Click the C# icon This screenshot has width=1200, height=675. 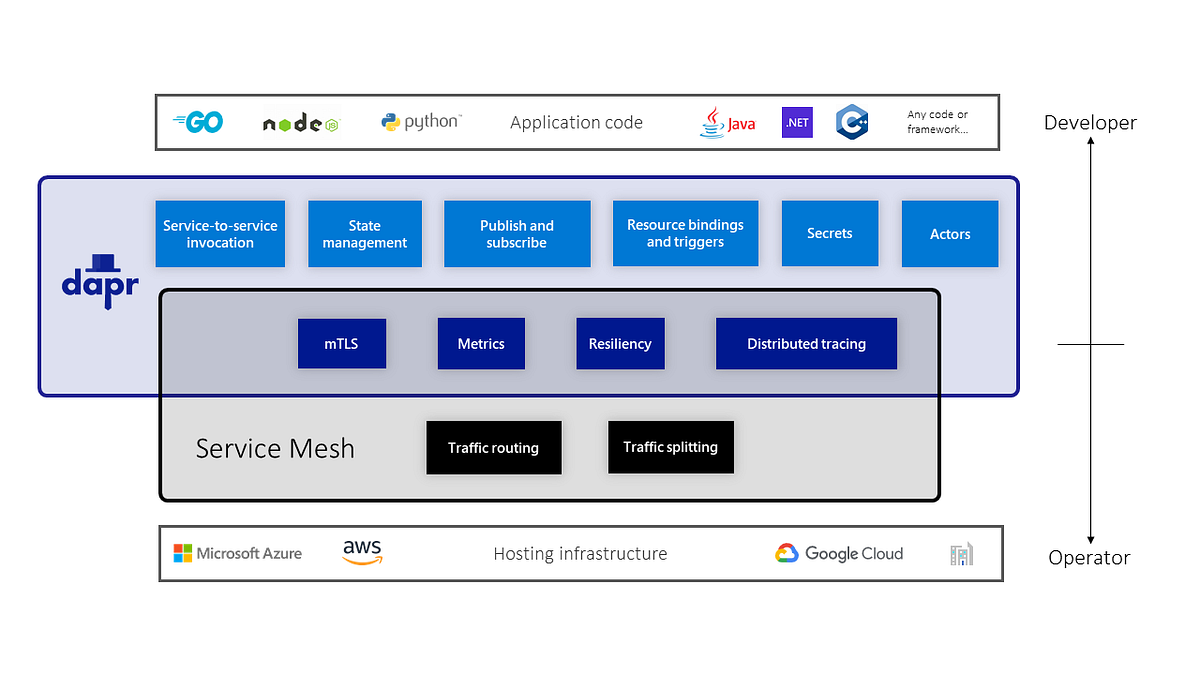point(852,122)
